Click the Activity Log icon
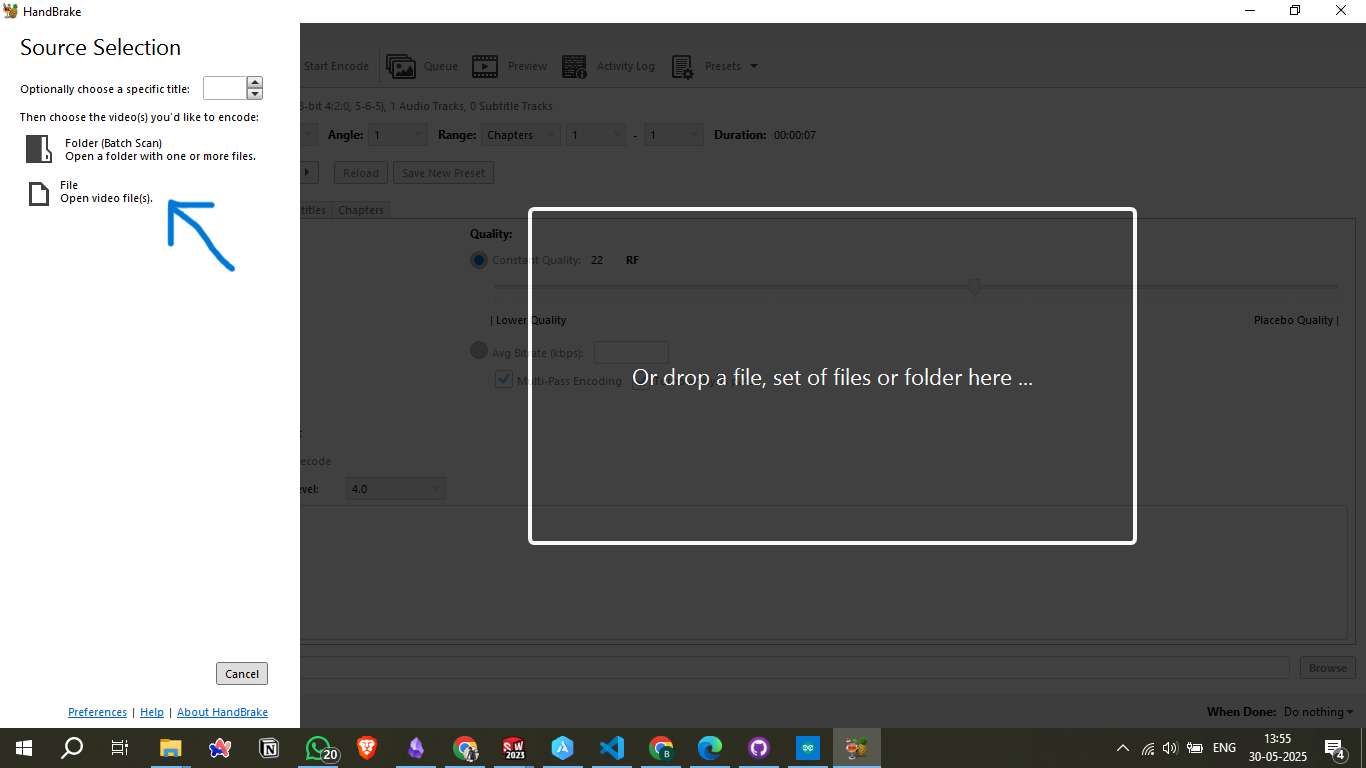This screenshot has height=768, width=1366. 574,66
